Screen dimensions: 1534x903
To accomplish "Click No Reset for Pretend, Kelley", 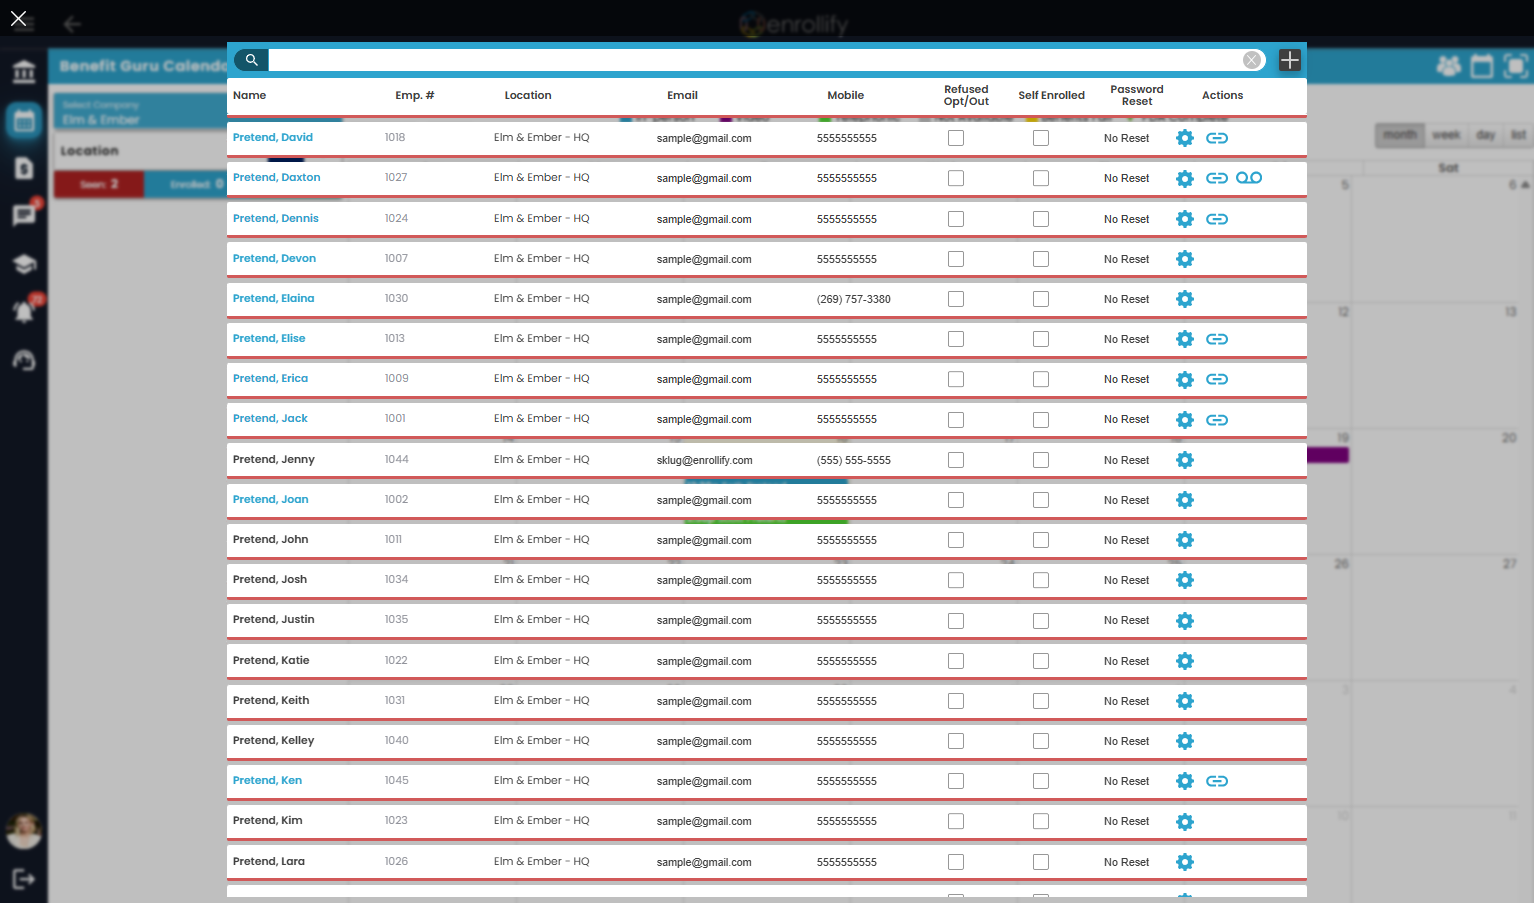I will (x=1126, y=741).
